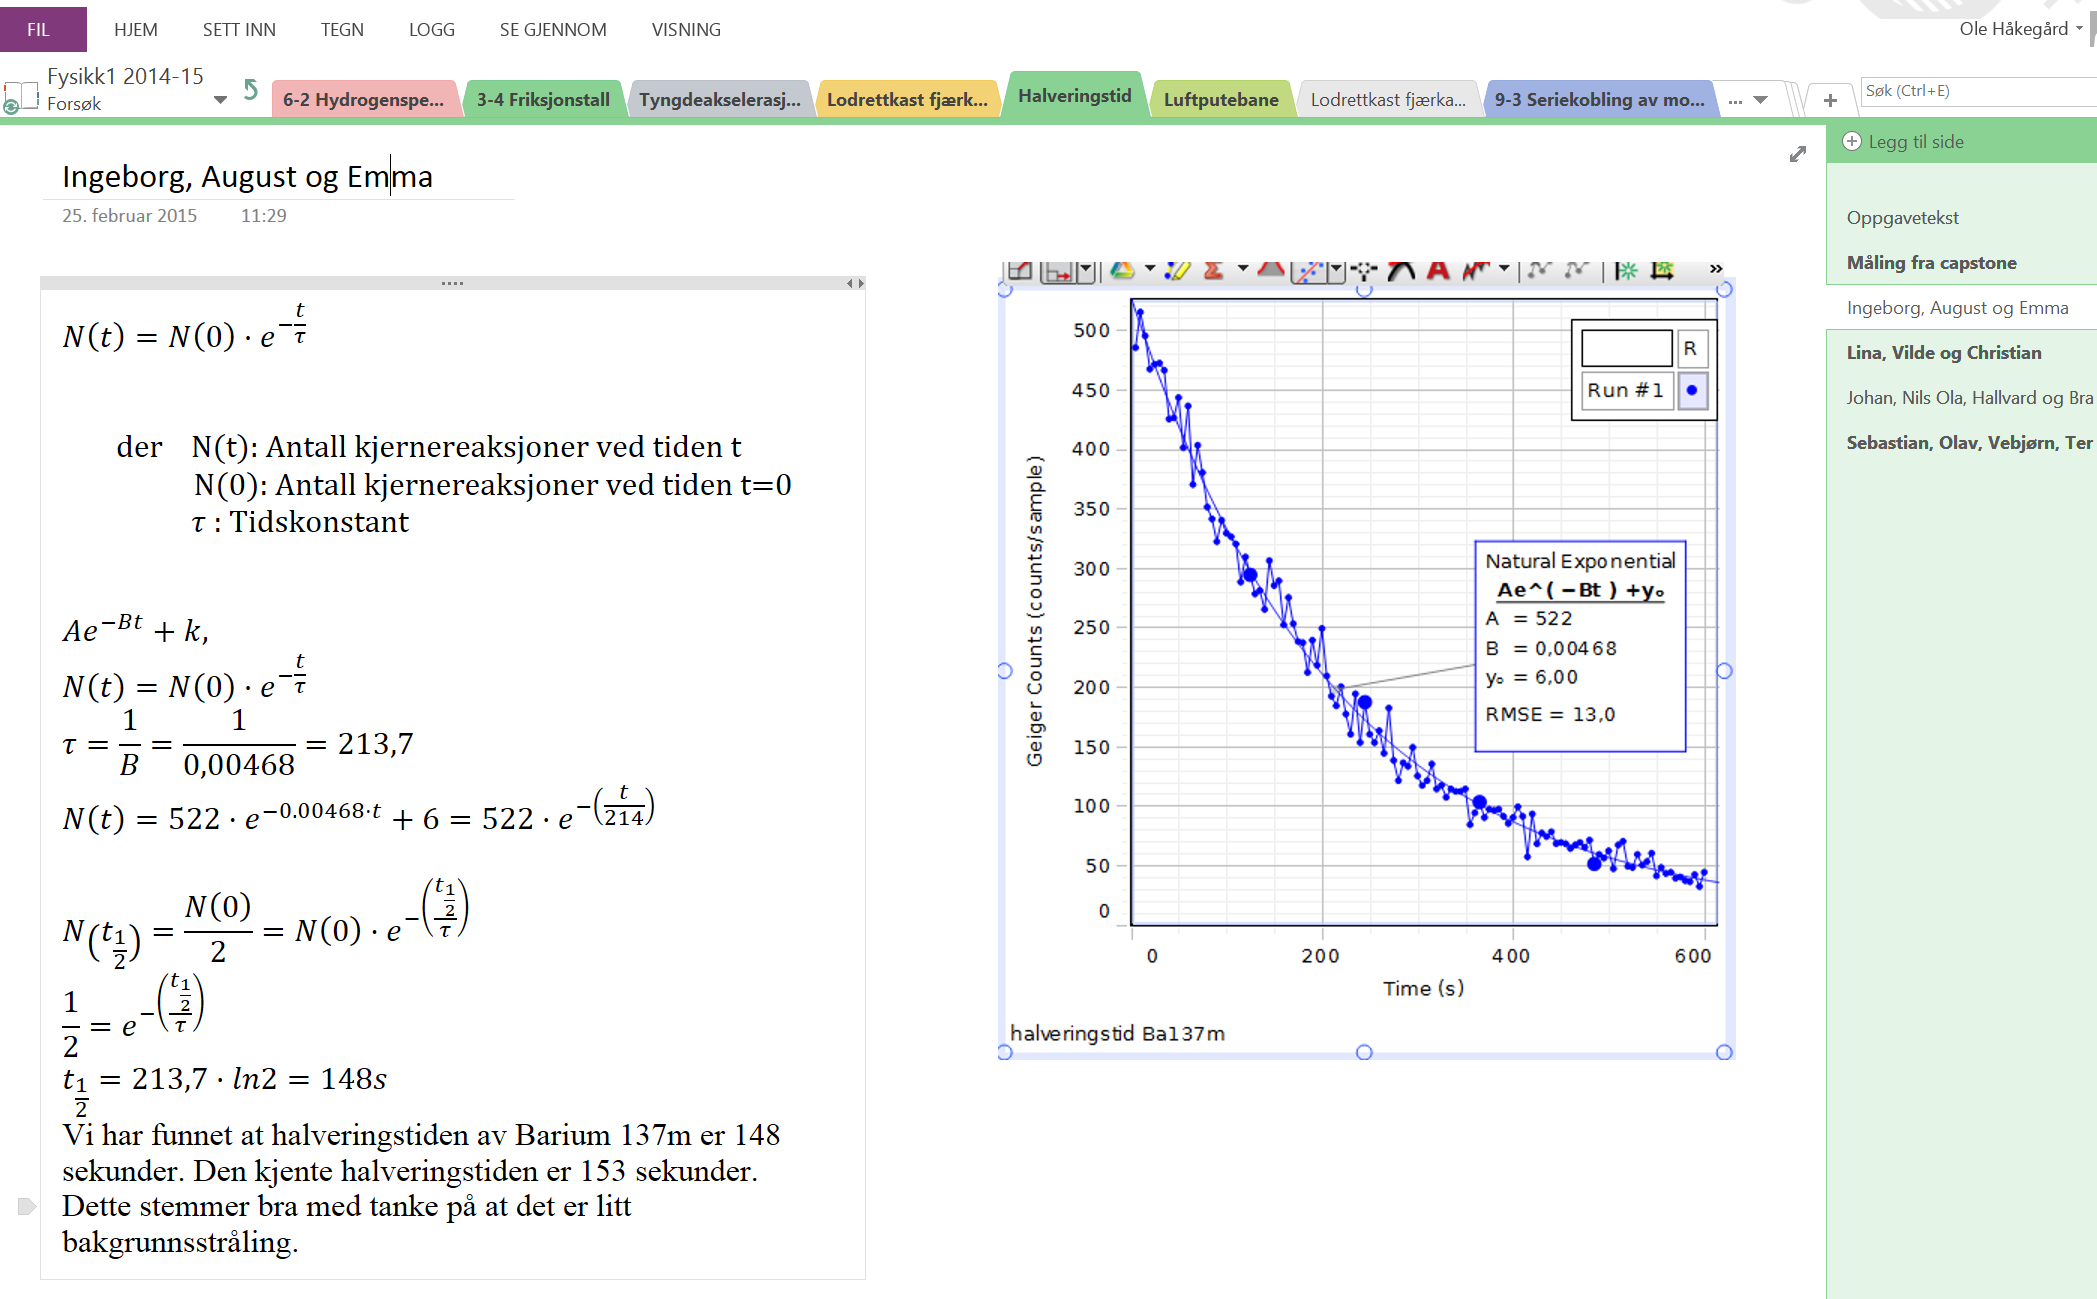Click the full page view expand arrow
The height and width of the screenshot is (1299, 2097).
pyautogui.click(x=1798, y=154)
